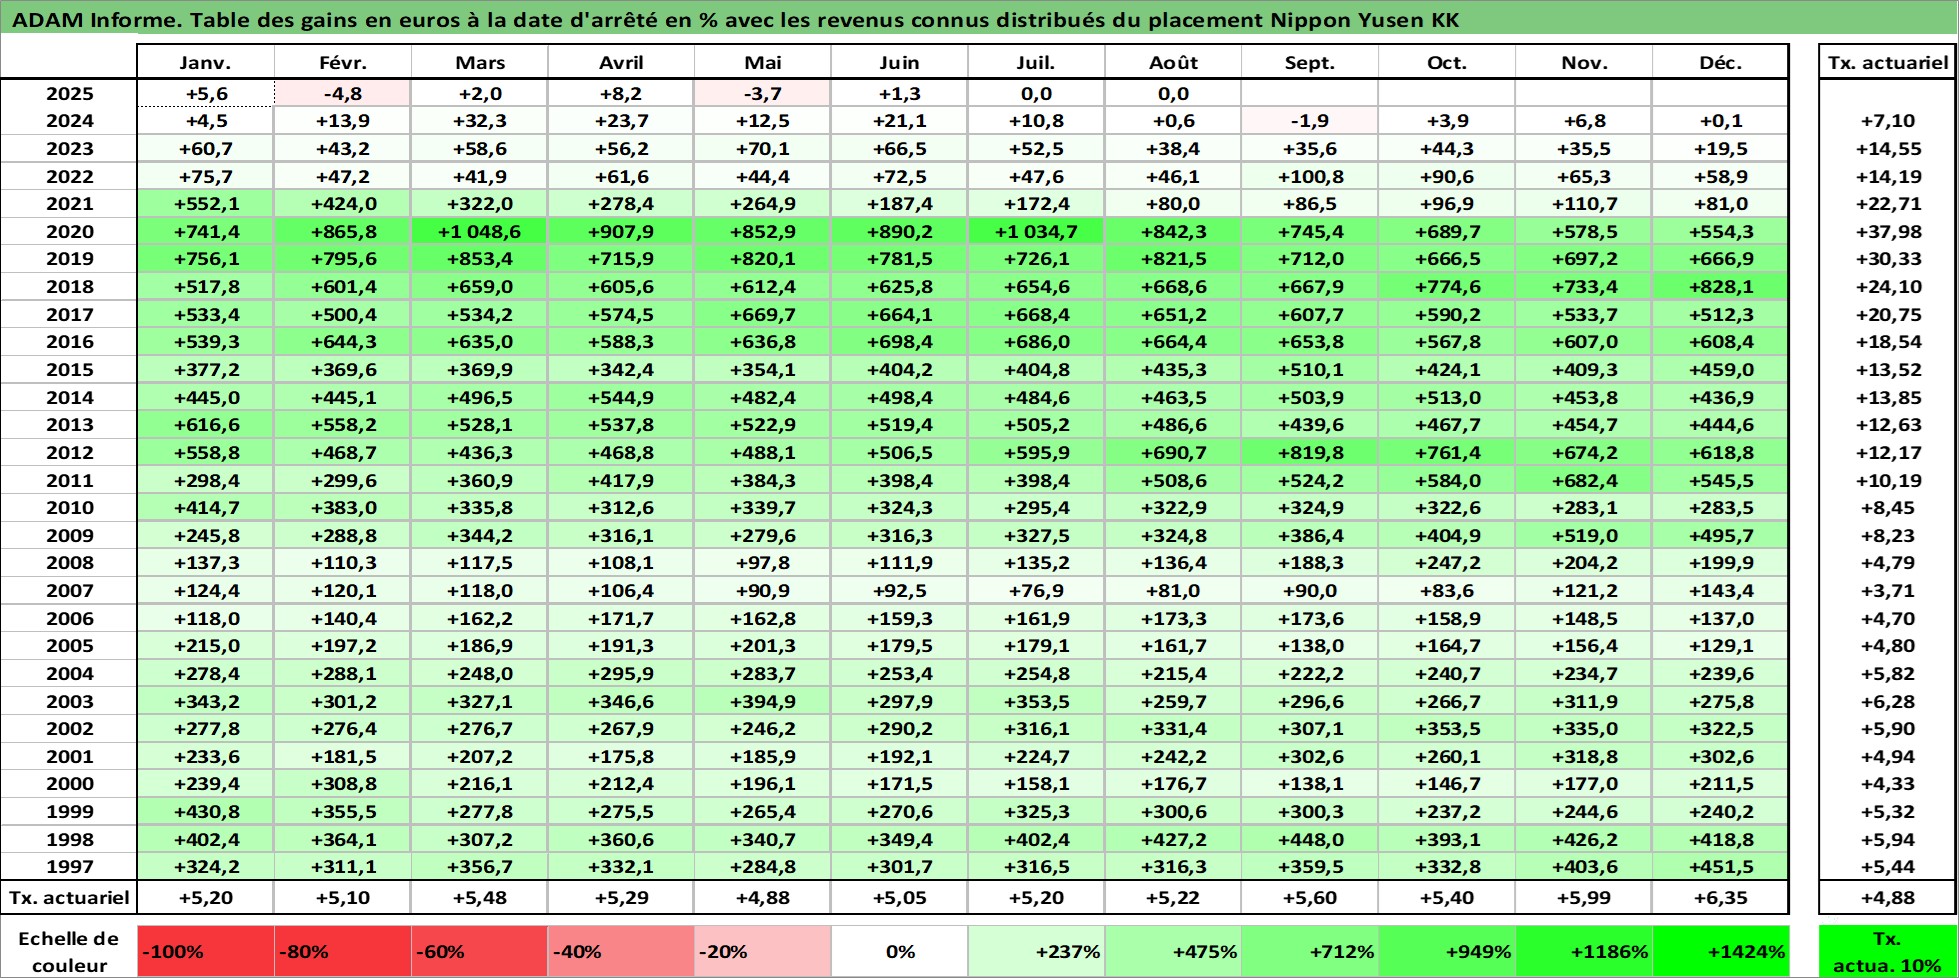Click the +865,8 cell for February 2020

(x=343, y=231)
